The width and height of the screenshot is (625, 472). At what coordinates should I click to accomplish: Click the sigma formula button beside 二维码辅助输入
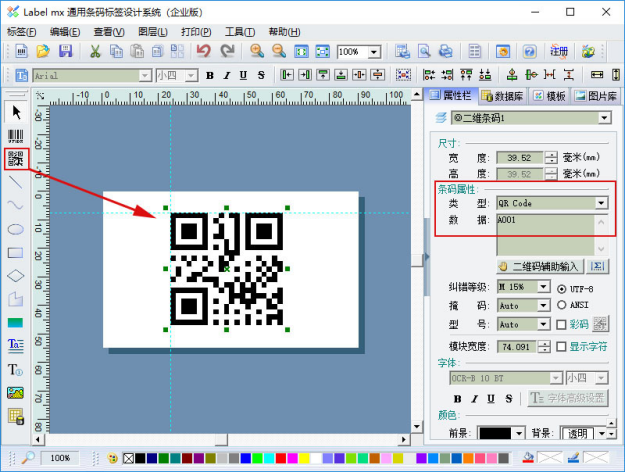coord(597,267)
